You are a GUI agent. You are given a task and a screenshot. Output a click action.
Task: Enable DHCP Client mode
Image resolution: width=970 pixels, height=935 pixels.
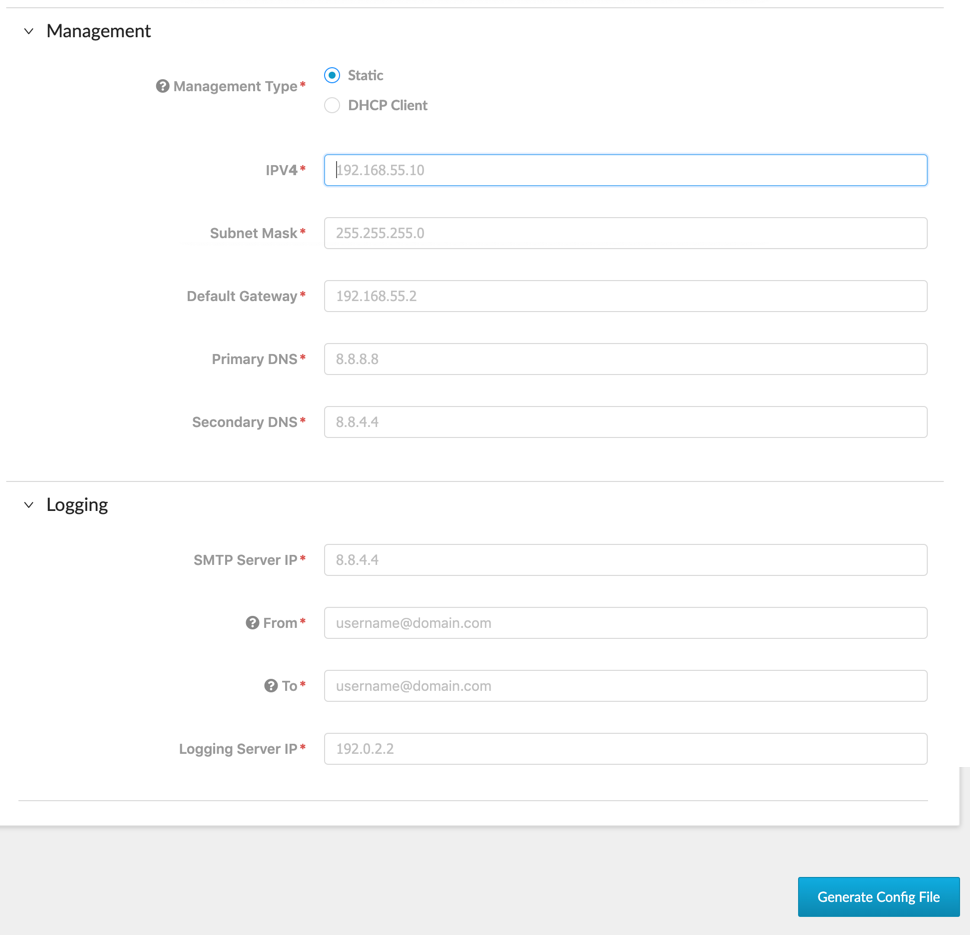click(331, 105)
